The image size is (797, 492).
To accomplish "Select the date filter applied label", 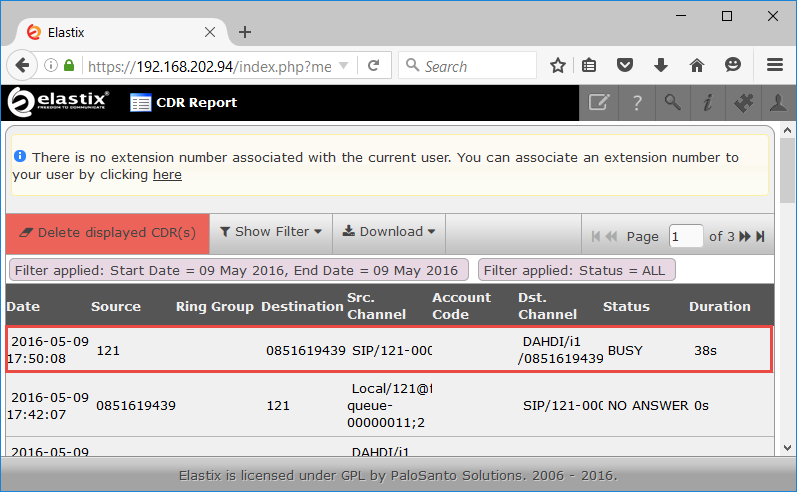I will tap(239, 270).
